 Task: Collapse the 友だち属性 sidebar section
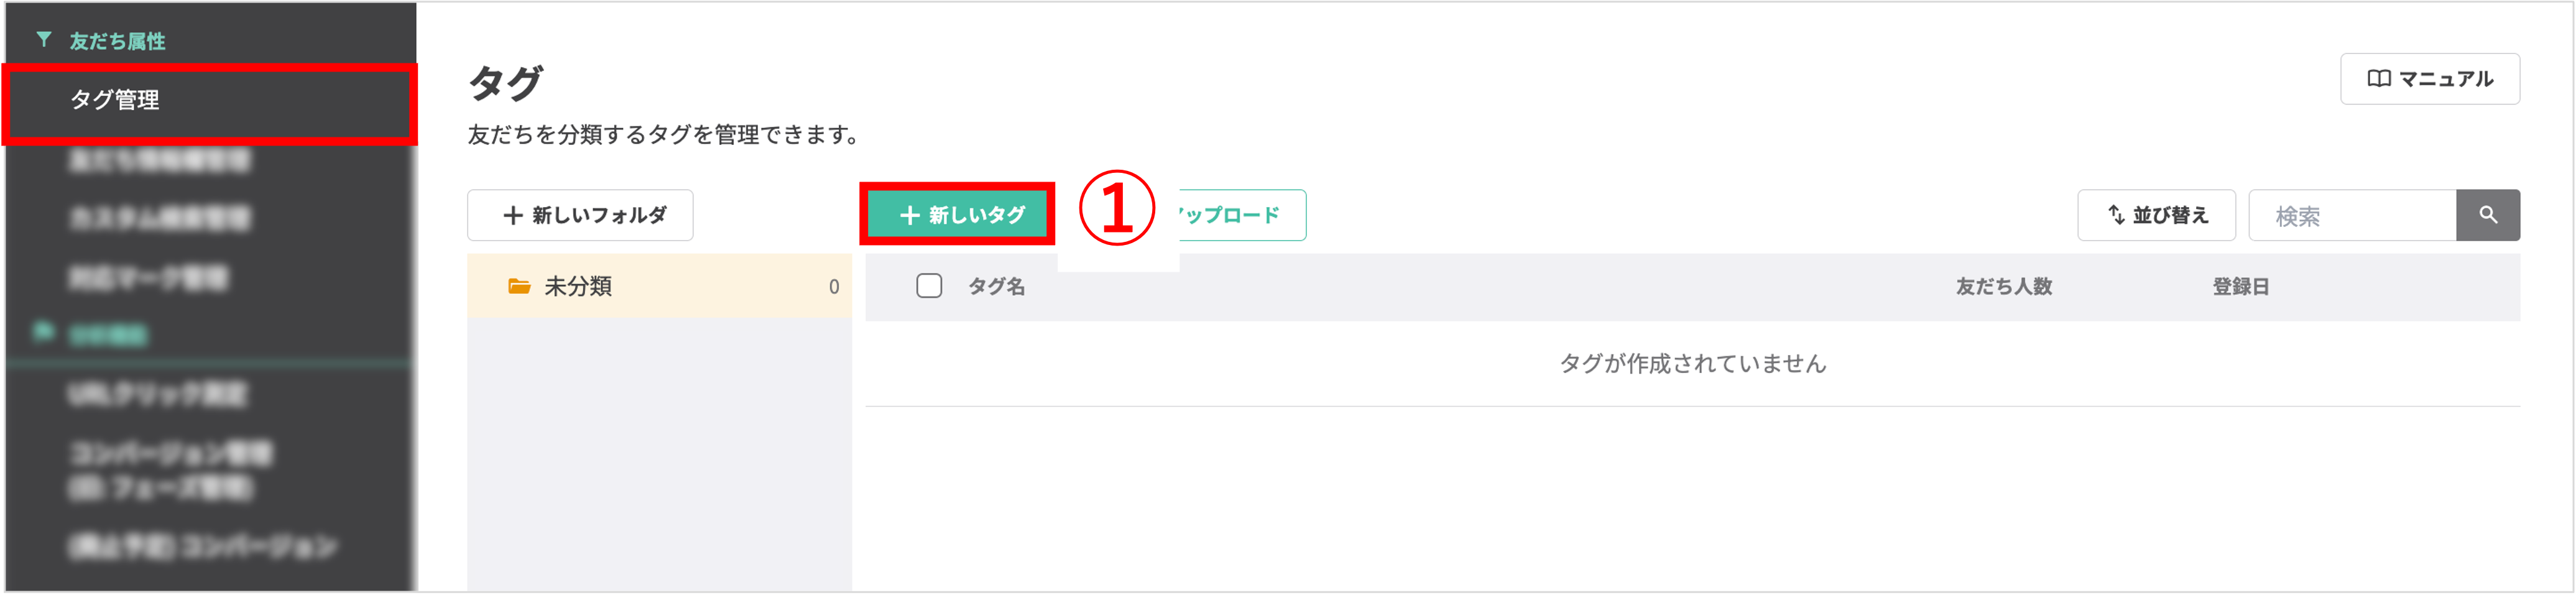(x=117, y=41)
